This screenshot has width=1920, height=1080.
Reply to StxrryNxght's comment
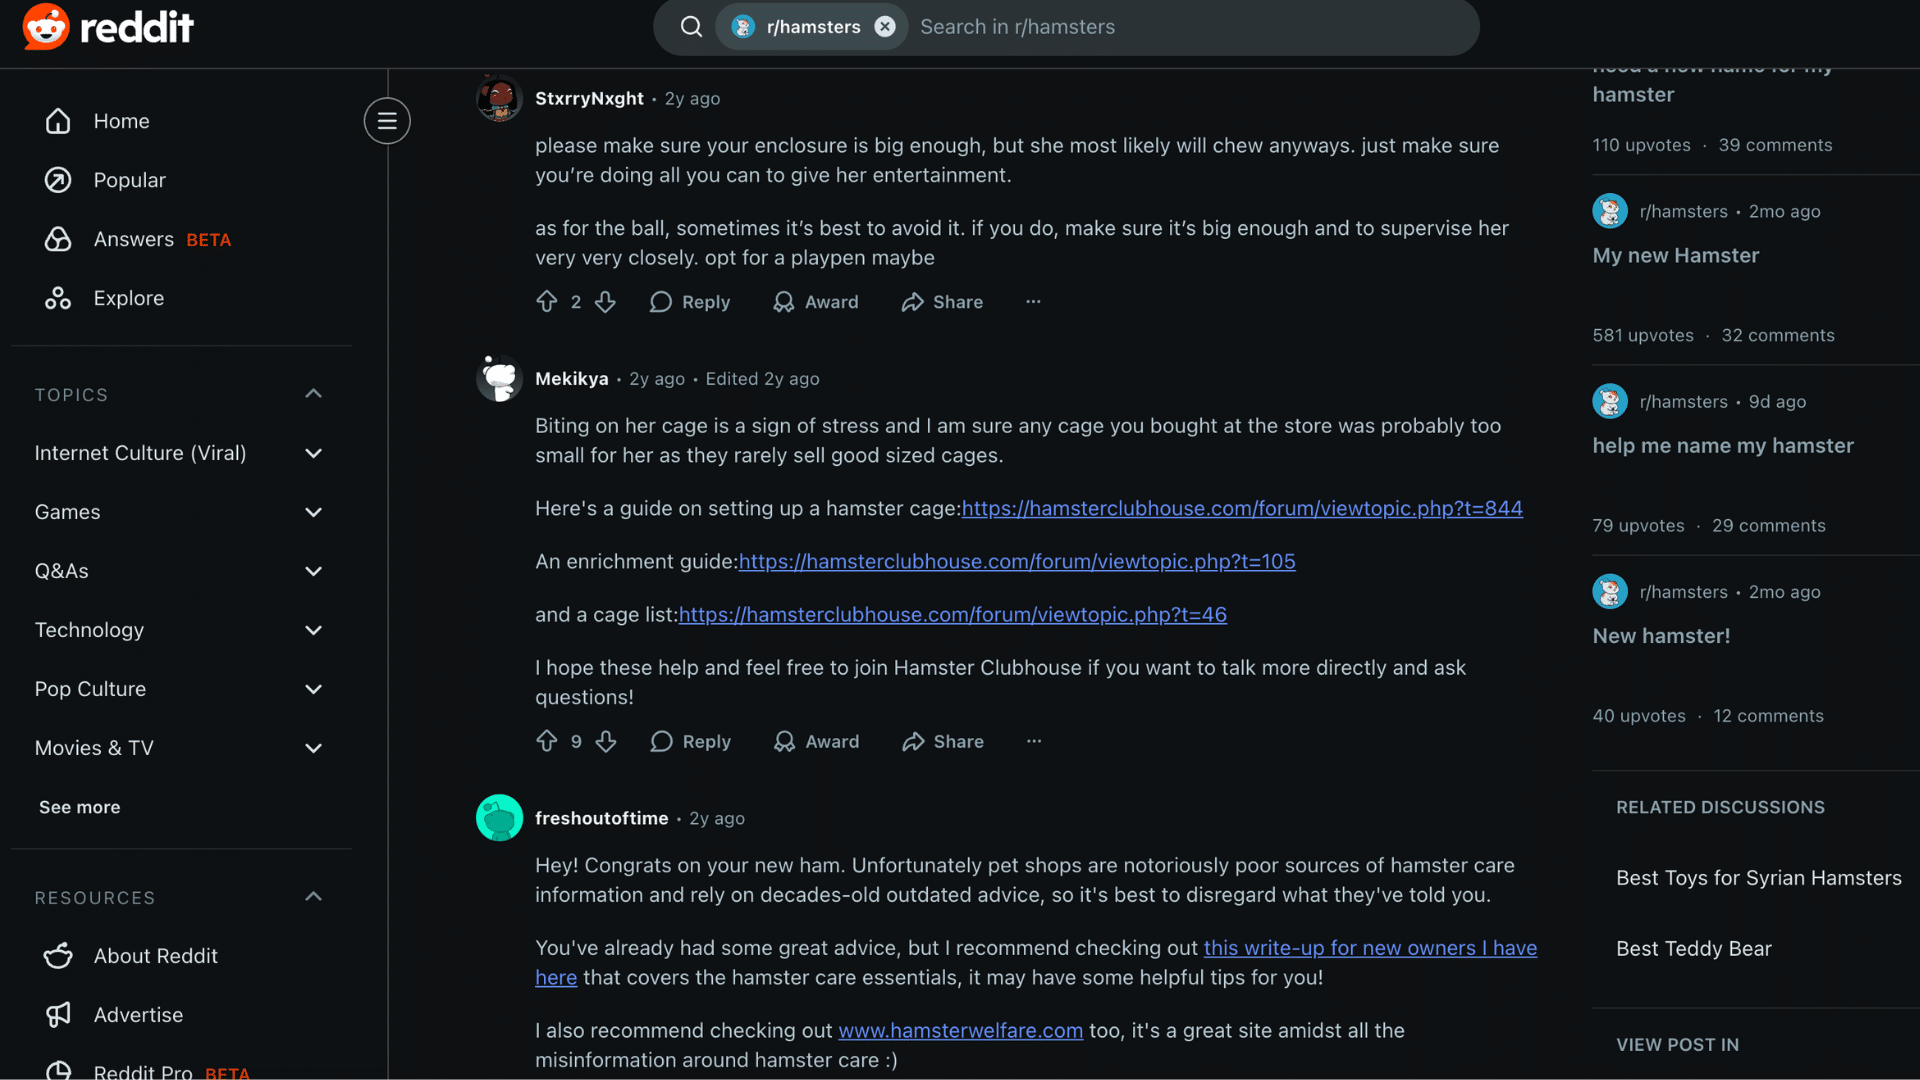pos(690,302)
